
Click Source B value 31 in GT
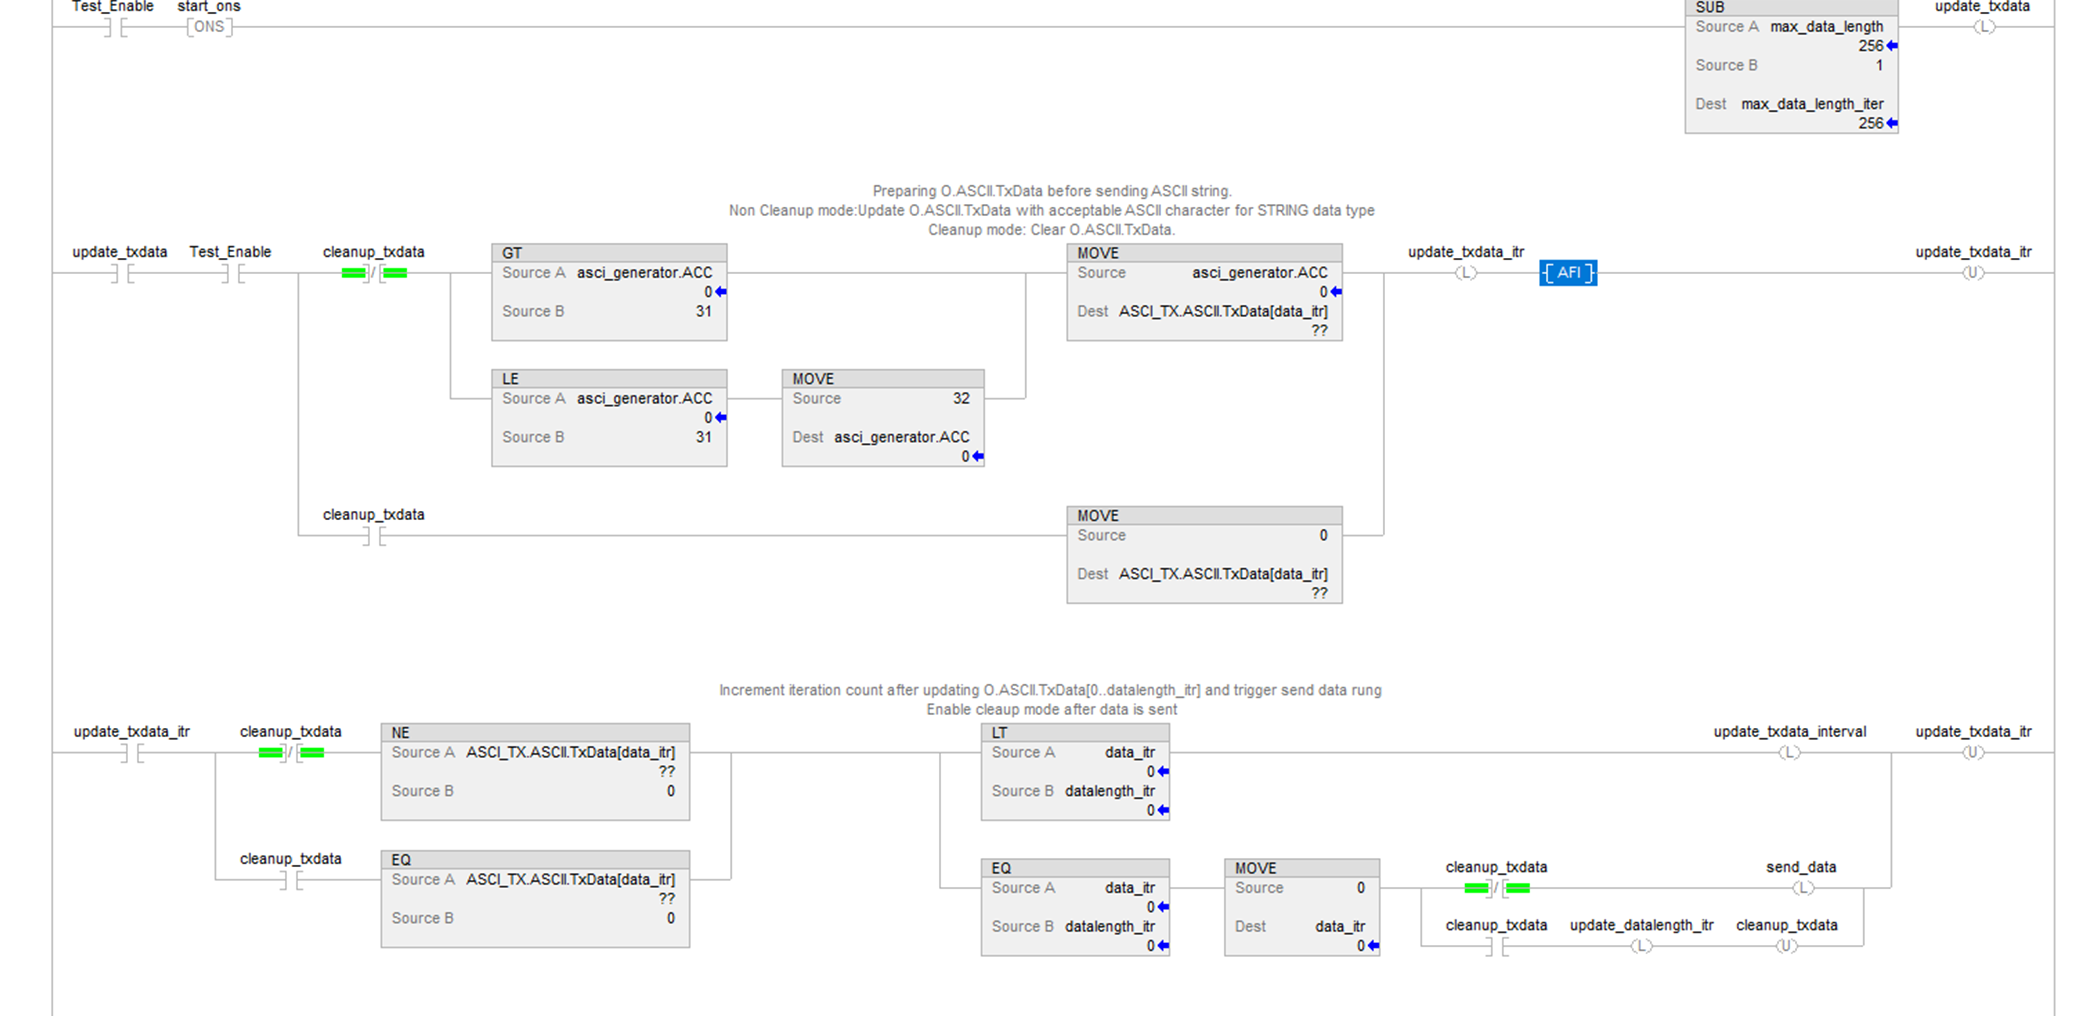[703, 311]
